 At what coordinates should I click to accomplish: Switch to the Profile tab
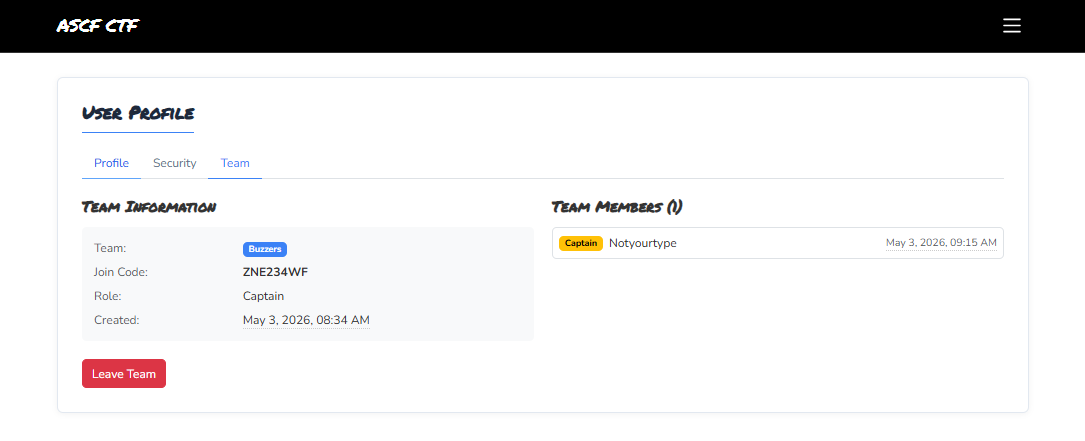[x=111, y=163]
